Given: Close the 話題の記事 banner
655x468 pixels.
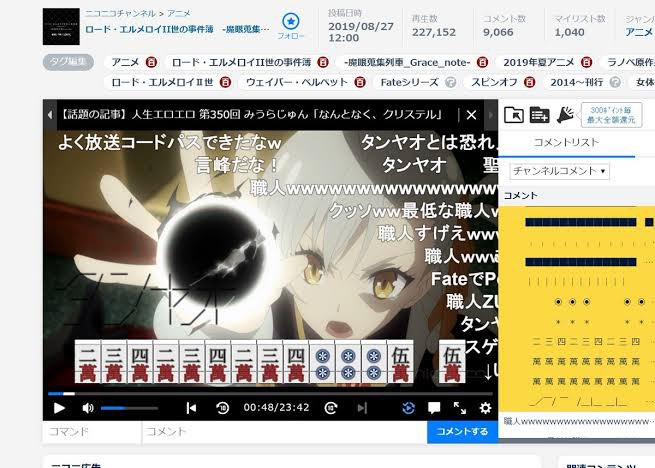Looking at the screenshot, I should coord(471,115).
